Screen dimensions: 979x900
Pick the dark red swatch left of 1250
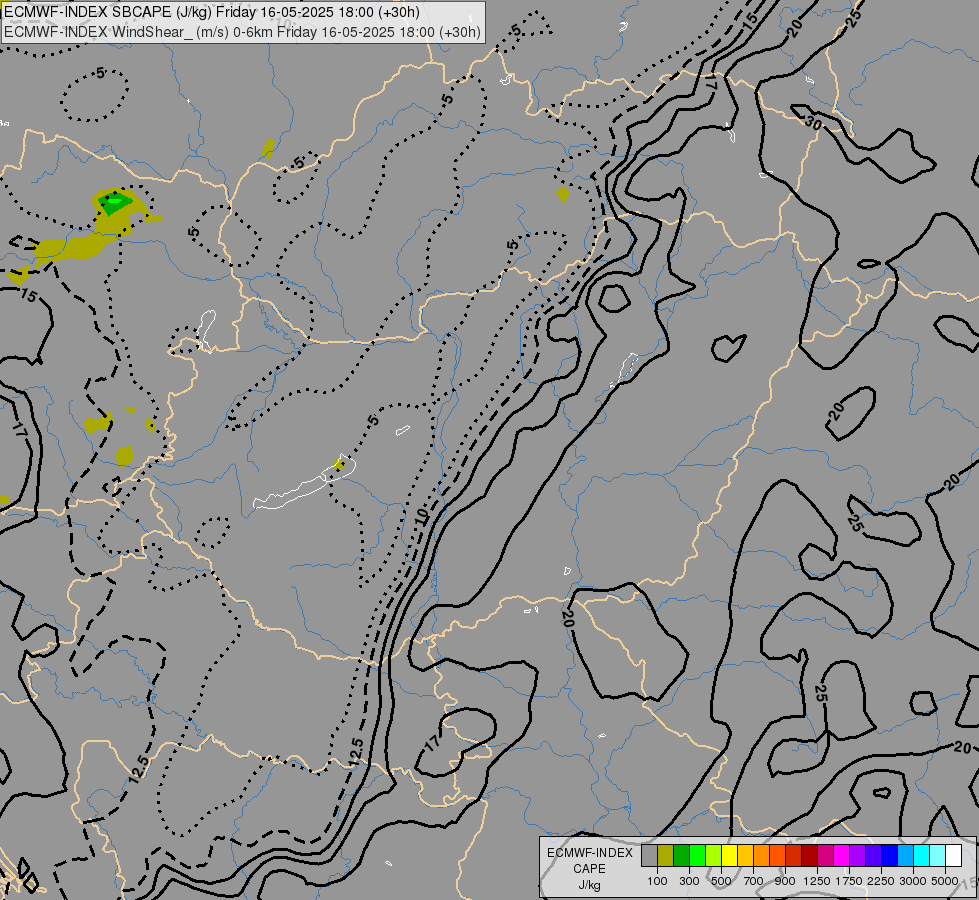click(x=809, y=856)
